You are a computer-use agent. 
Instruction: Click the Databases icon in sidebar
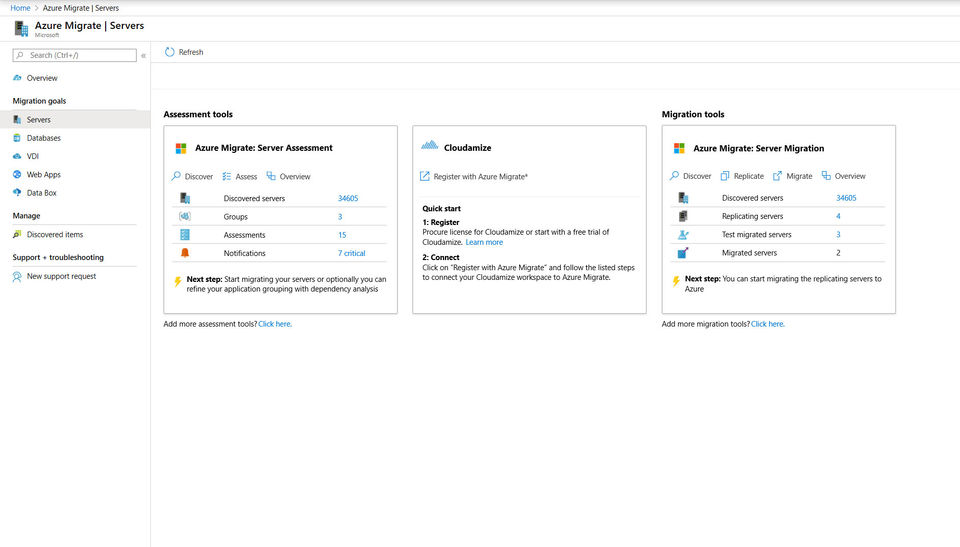point(17,138)
